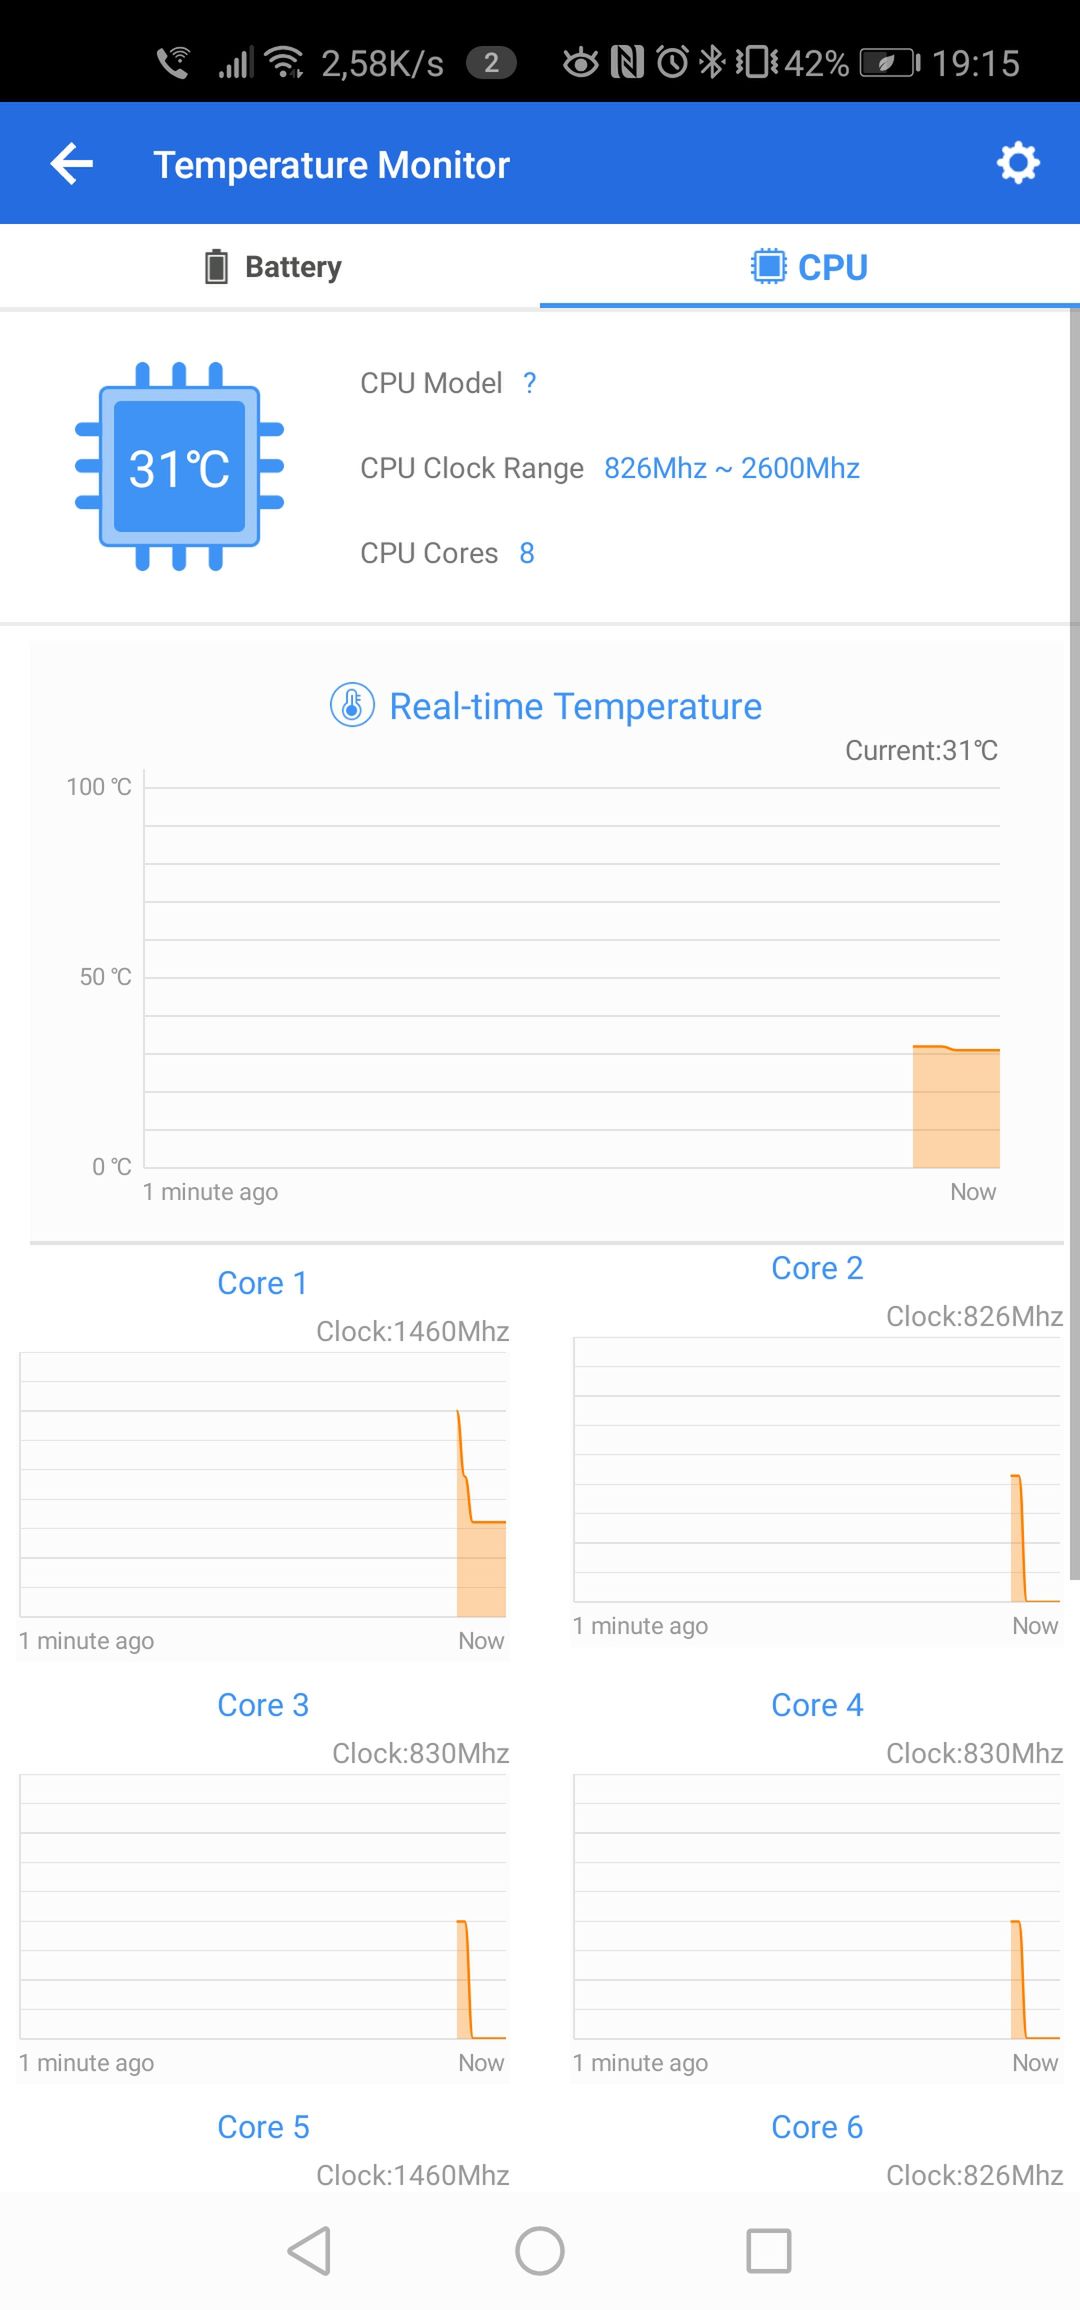
Task: Tap the thermometer icon beside Real-time Temperature
Action: tap(352, 705)
